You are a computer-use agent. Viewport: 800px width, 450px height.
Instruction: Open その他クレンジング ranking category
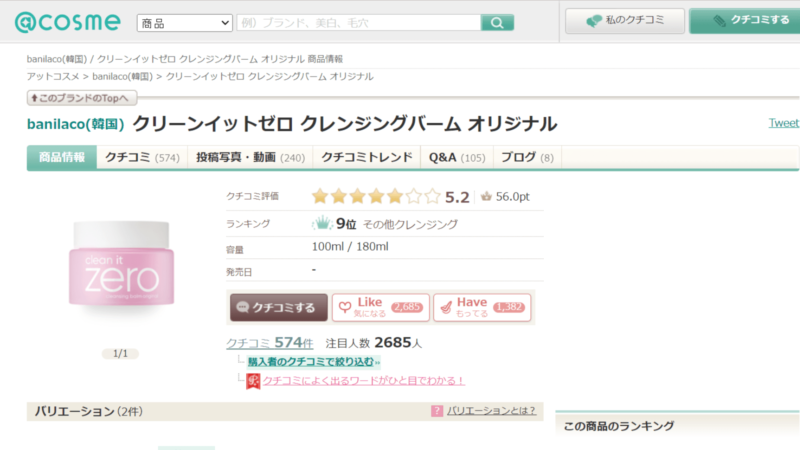[410, 224]
